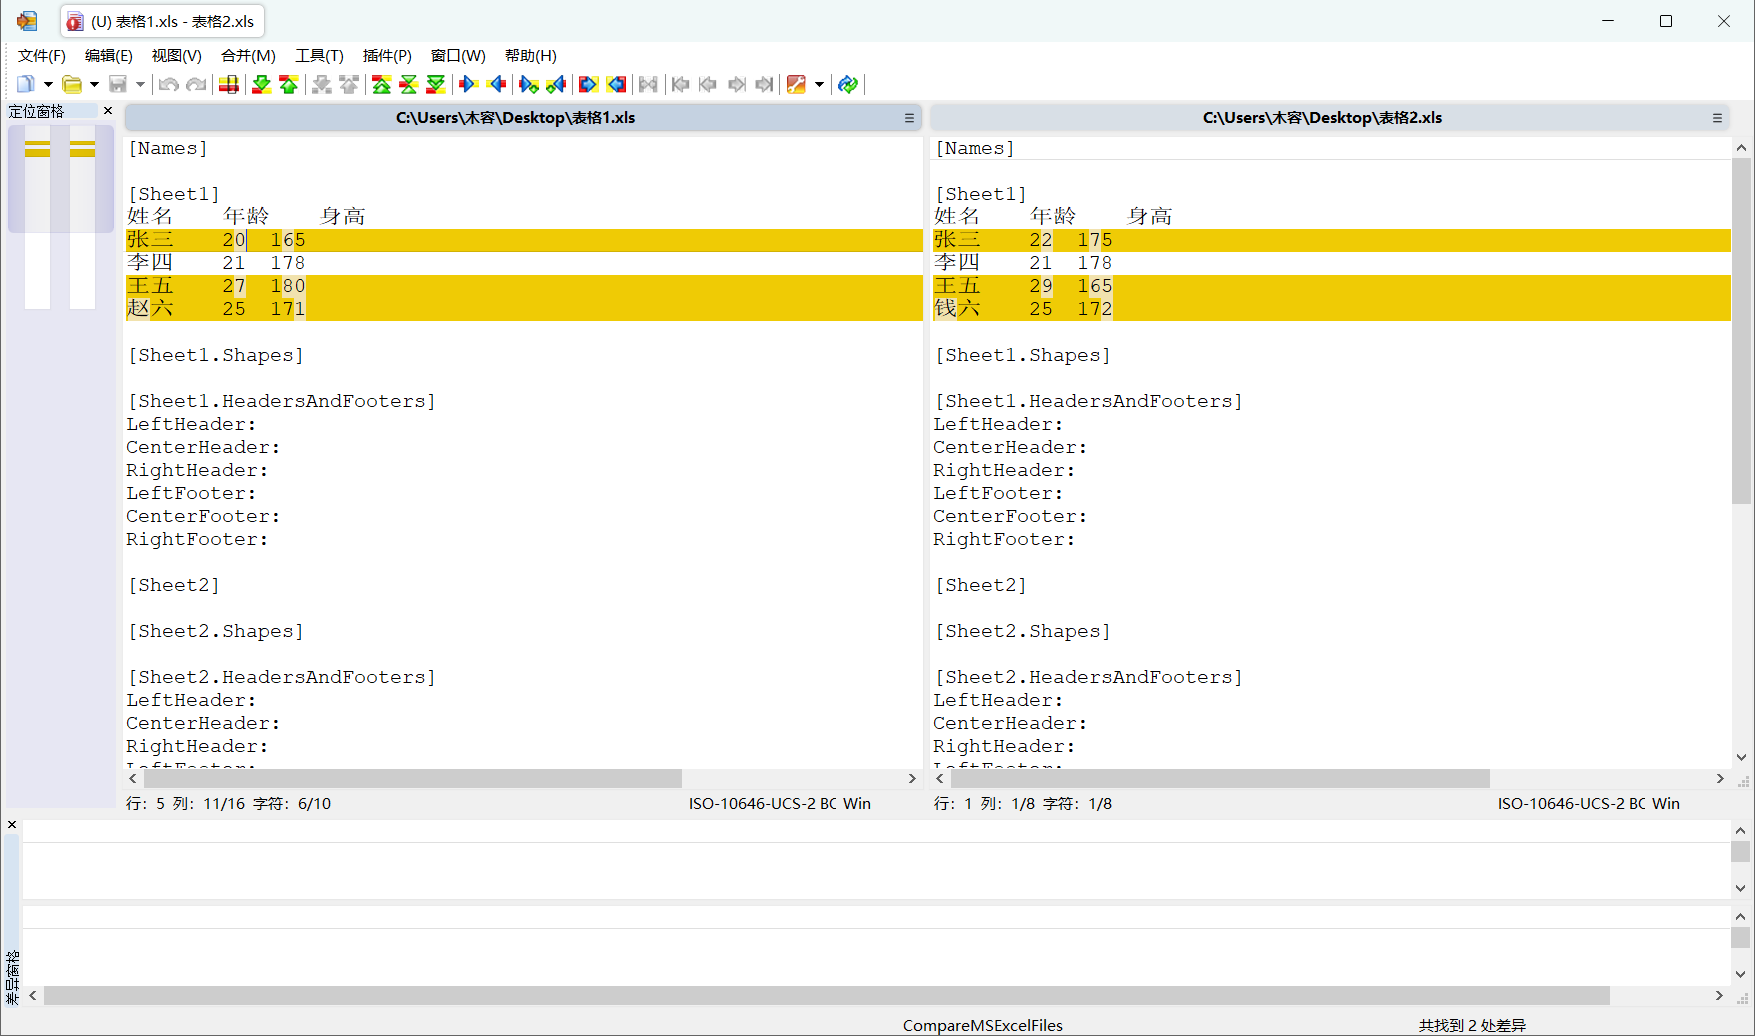Click the Redo toolbar icon
This screenshot has height=1036, width=1755.
point(196,84)
